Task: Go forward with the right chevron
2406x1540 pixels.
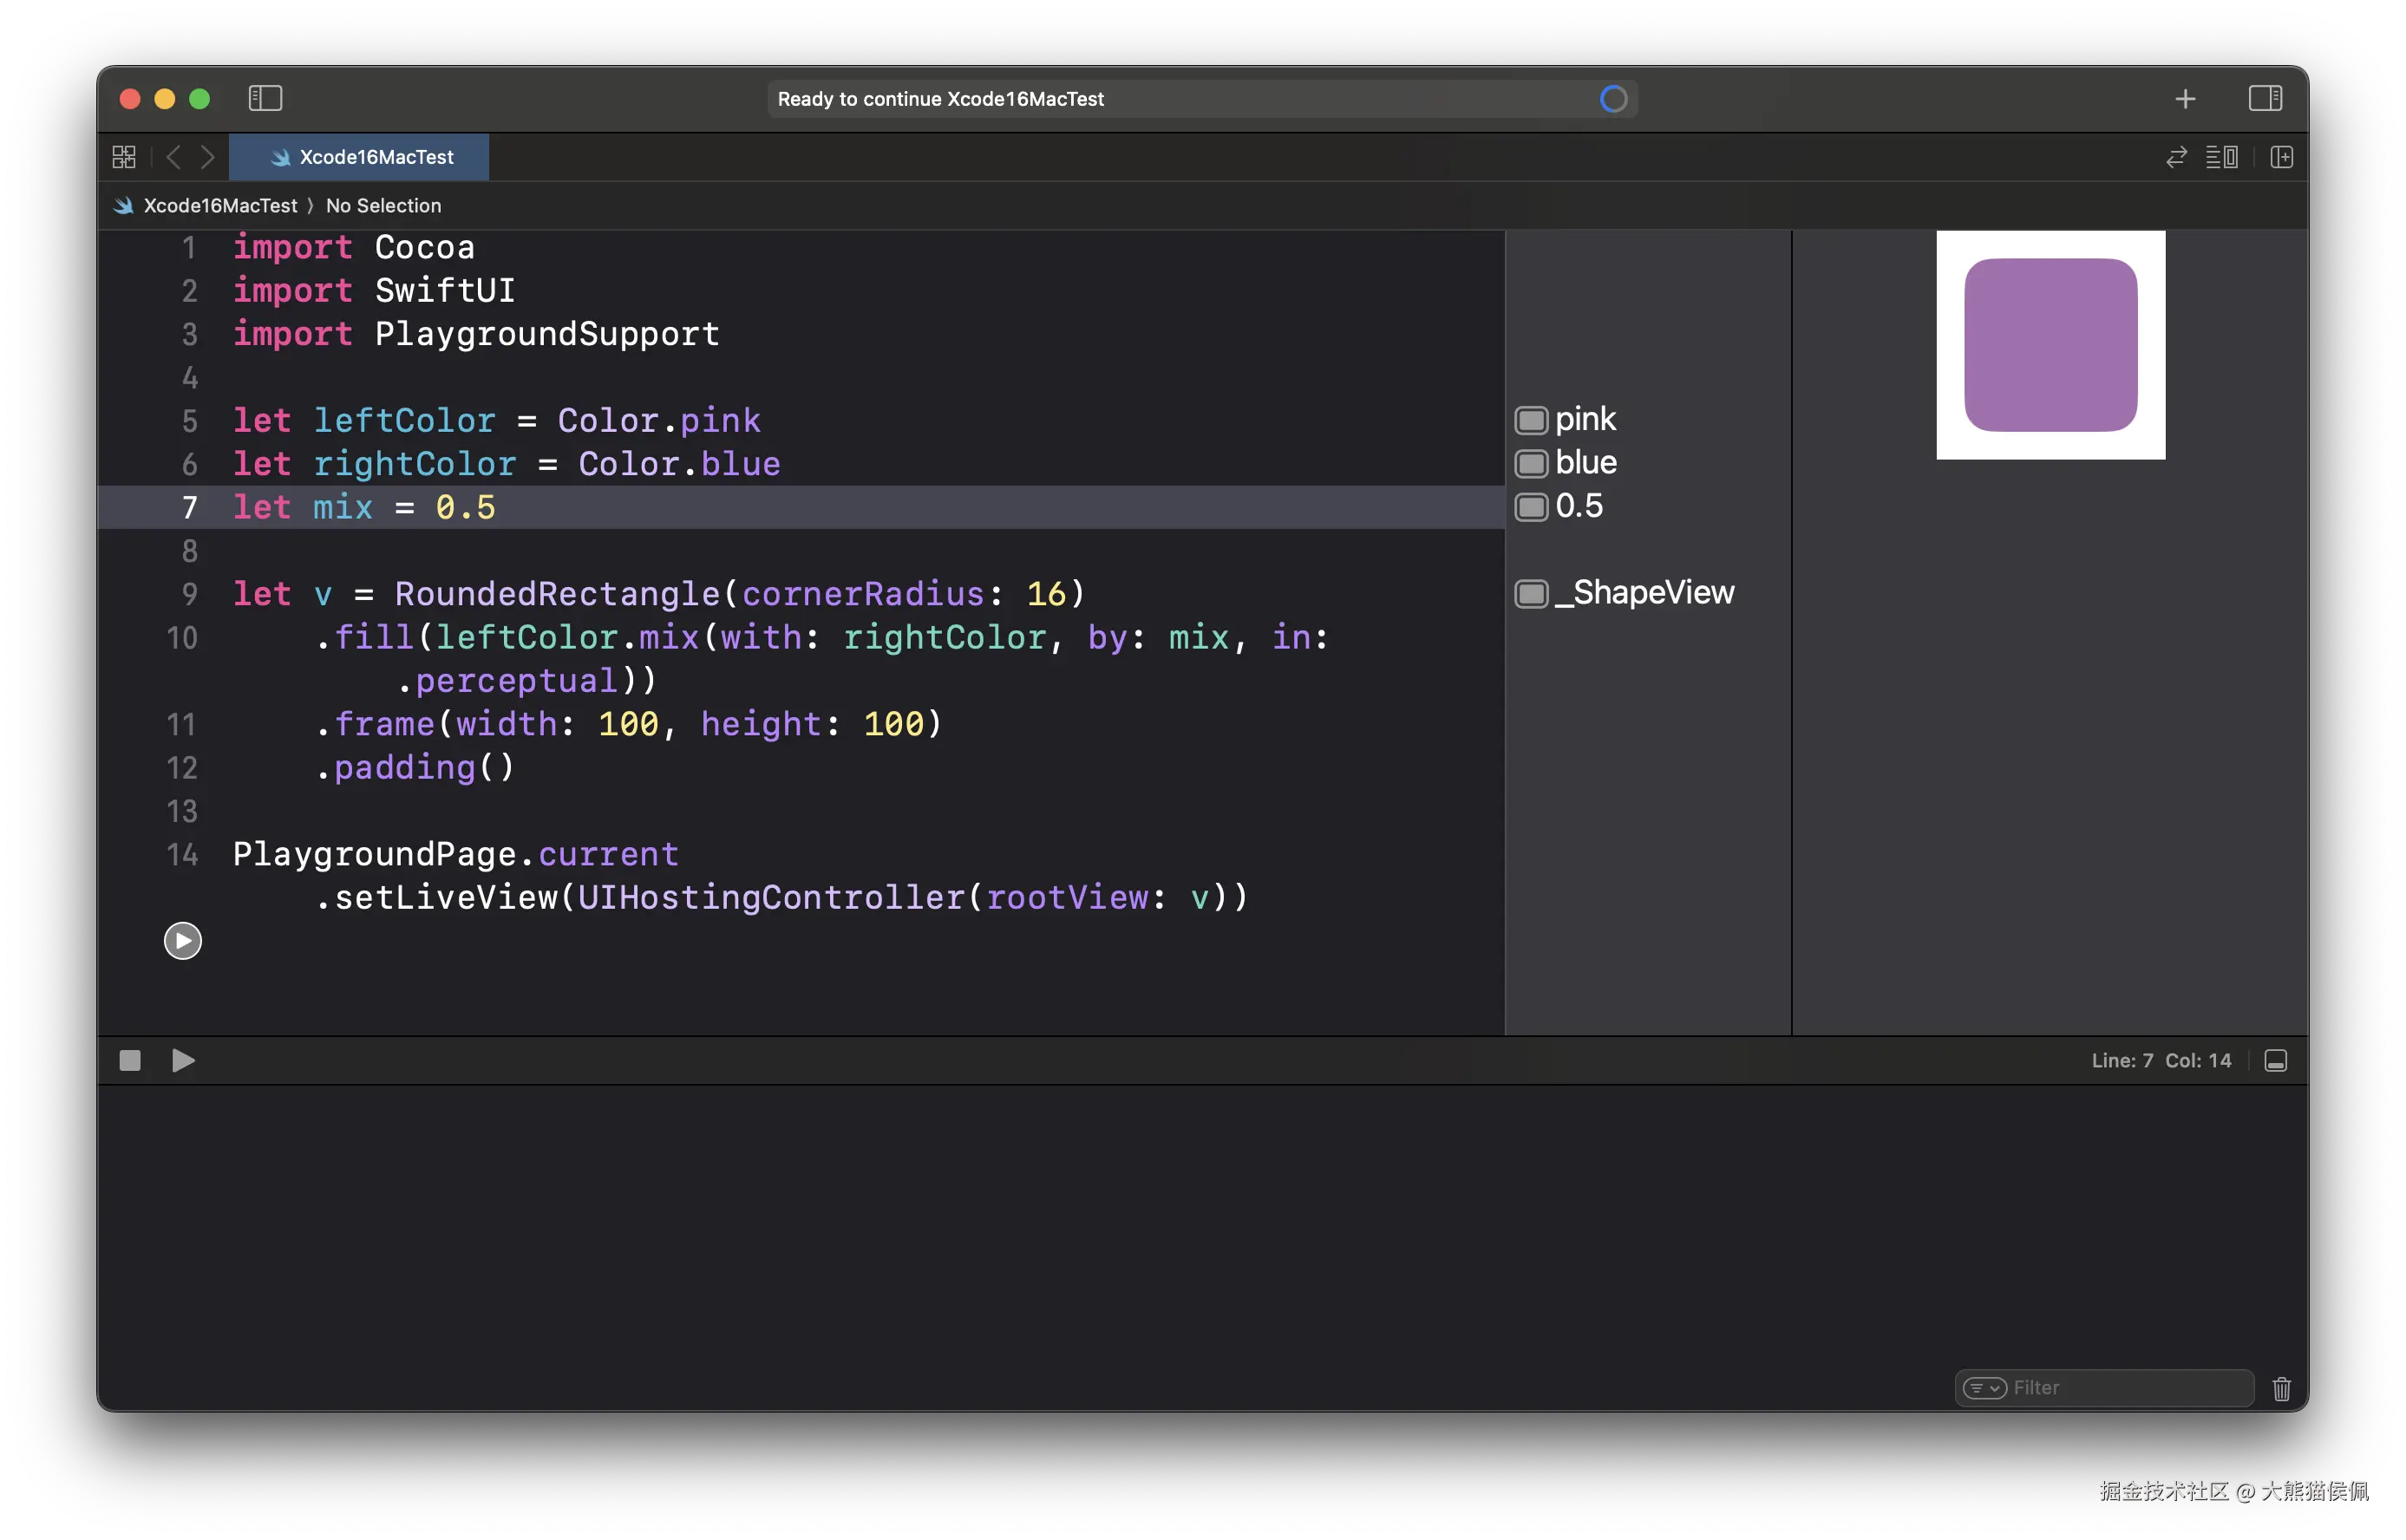Action: (207, 157)
